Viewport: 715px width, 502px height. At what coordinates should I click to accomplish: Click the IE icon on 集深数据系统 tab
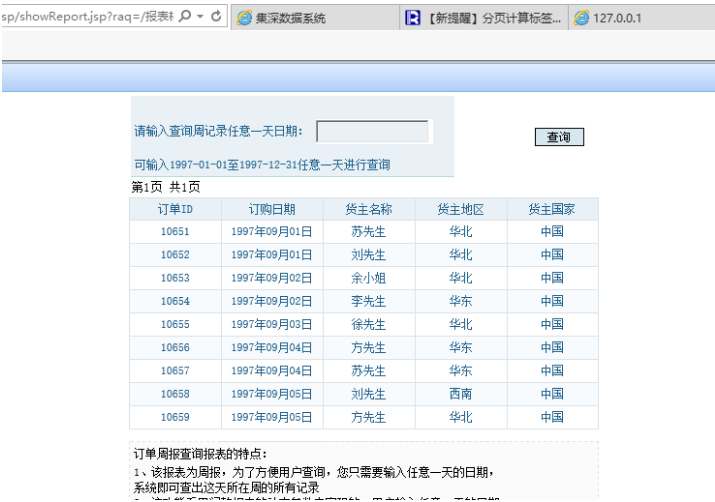click(244, 18)
